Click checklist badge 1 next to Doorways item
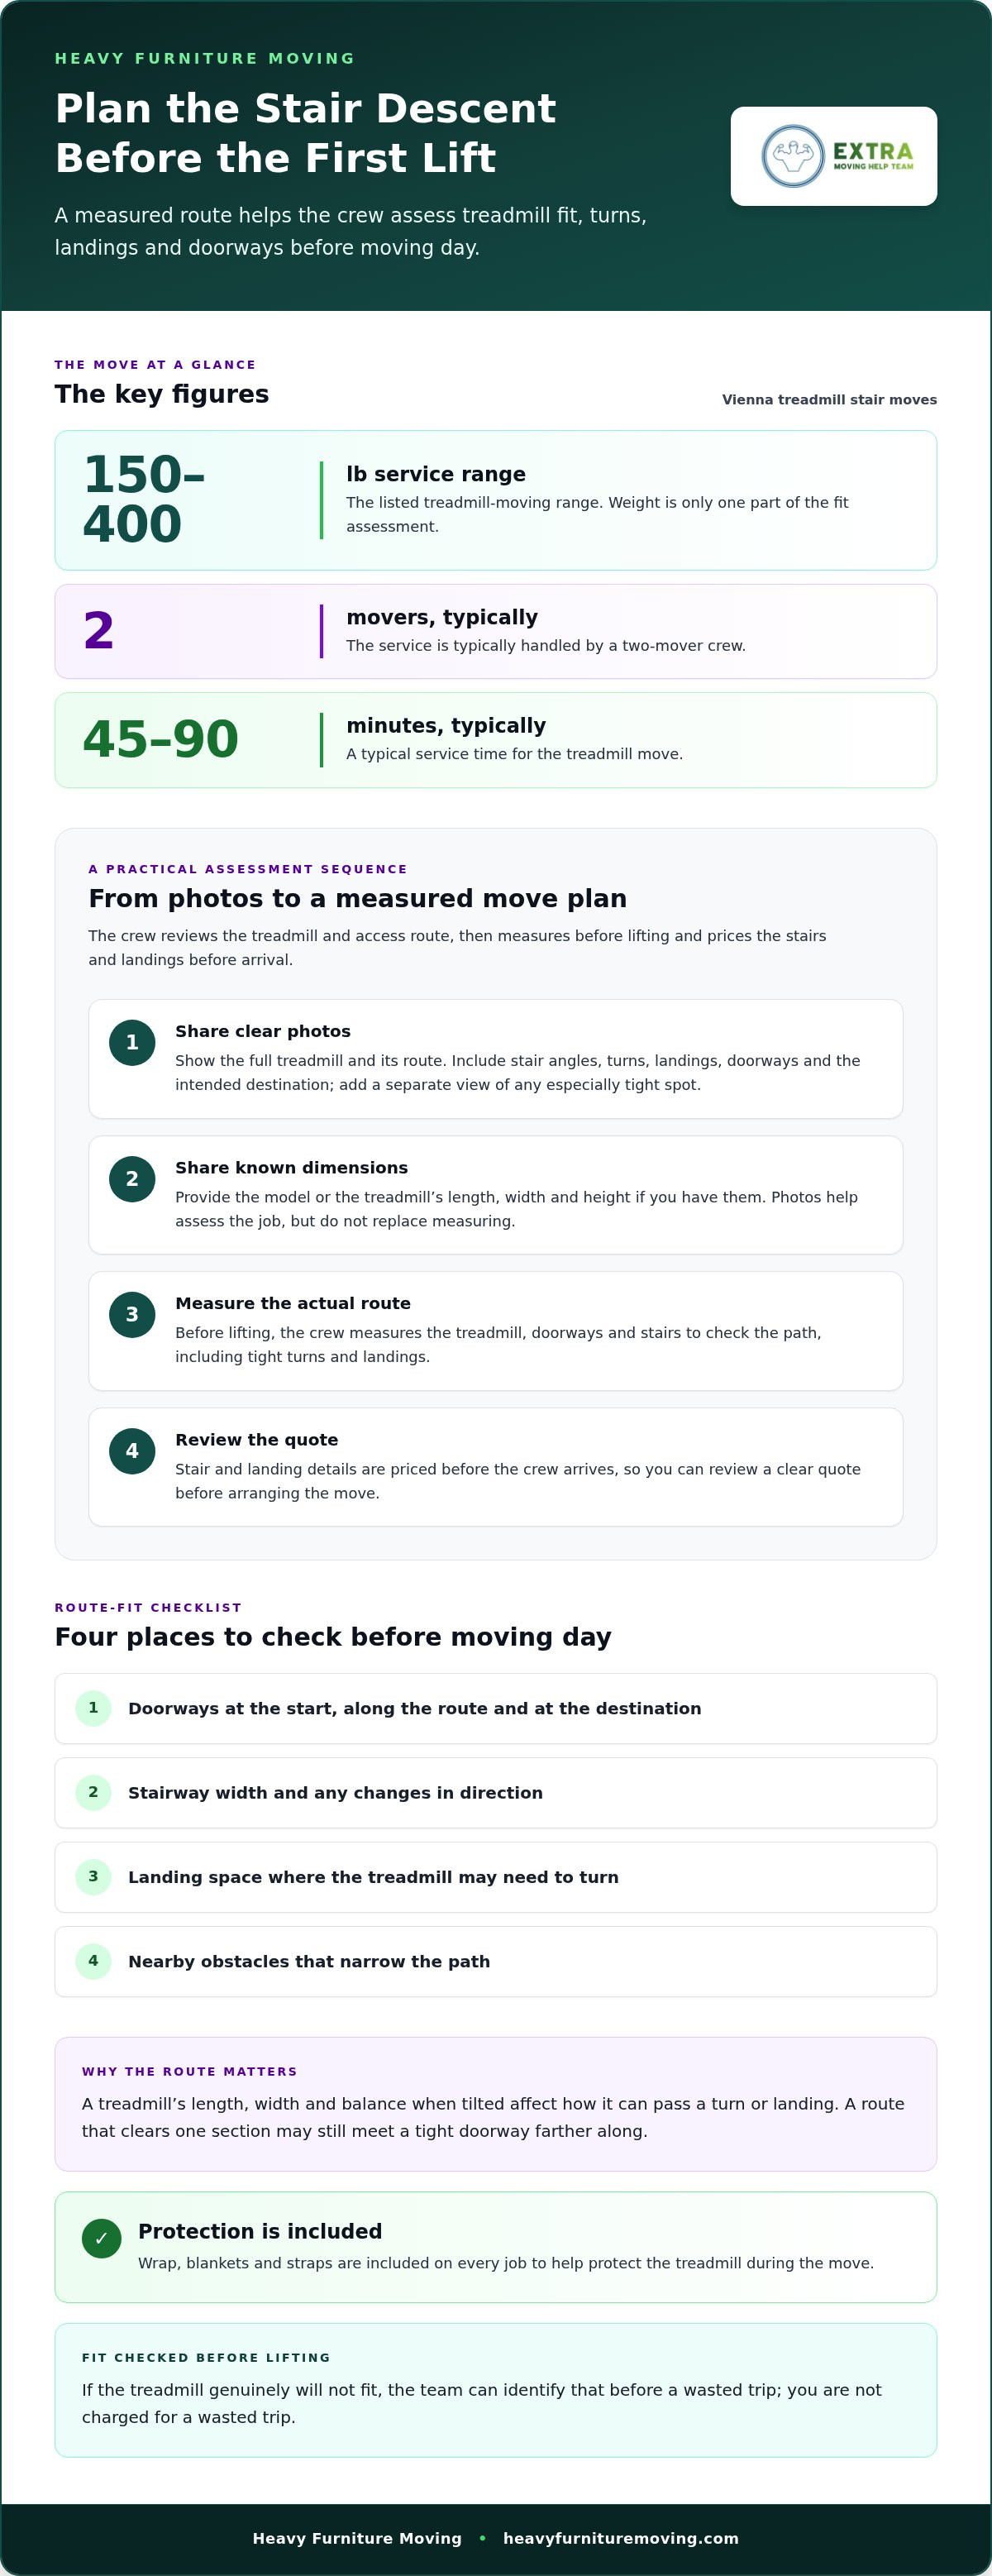 click(93, 1708)
